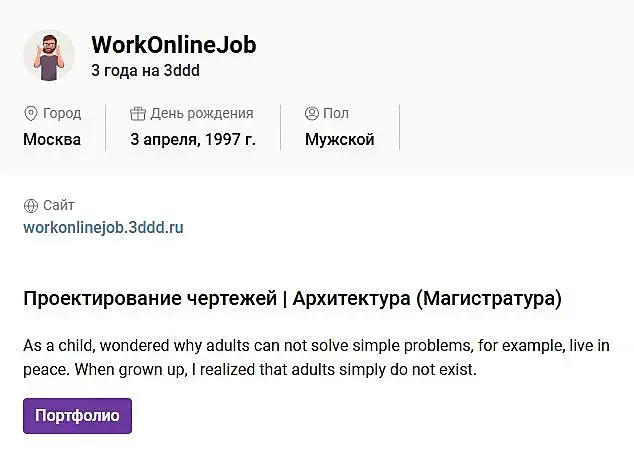The width and height of the screenshot is (634, 457).
Task: Click the 'Архитектура (Магистратура)' heading text
Action: point(427,298)
